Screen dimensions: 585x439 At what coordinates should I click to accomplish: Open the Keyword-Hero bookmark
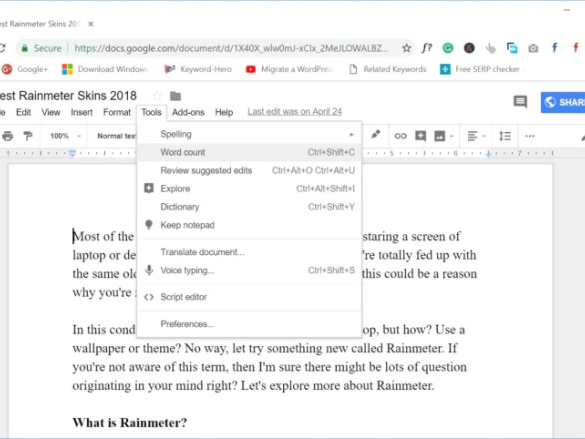[x=198, y=69]
